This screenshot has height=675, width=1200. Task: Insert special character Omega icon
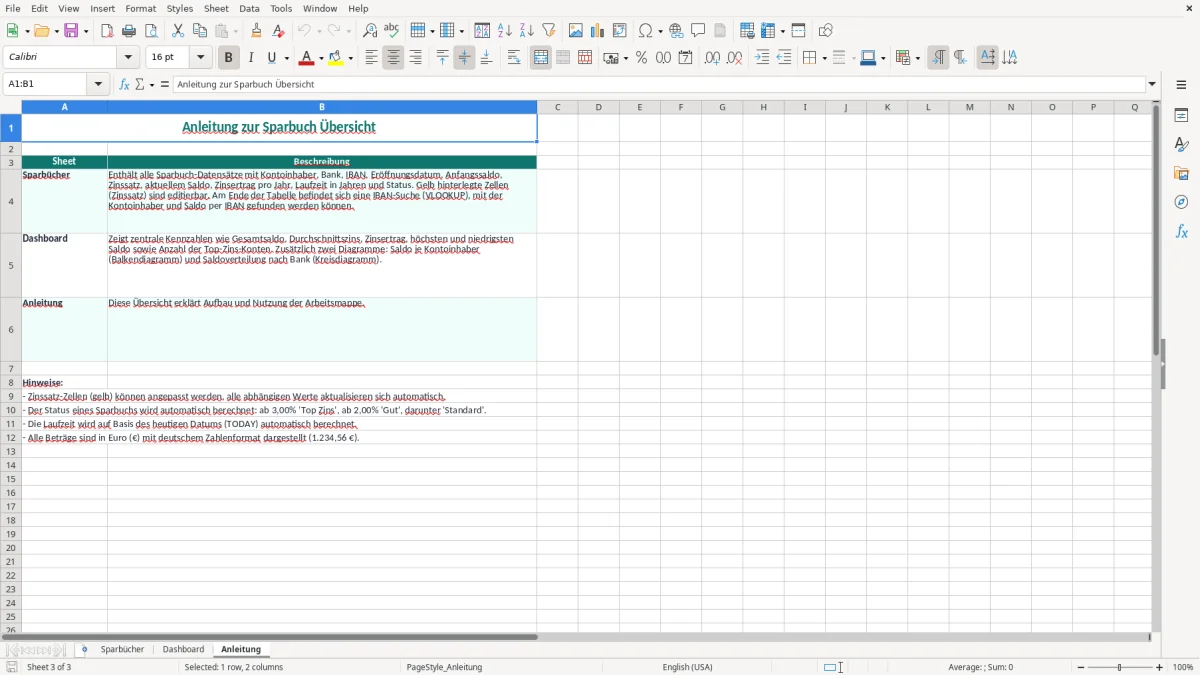click(x=646, y=31)
